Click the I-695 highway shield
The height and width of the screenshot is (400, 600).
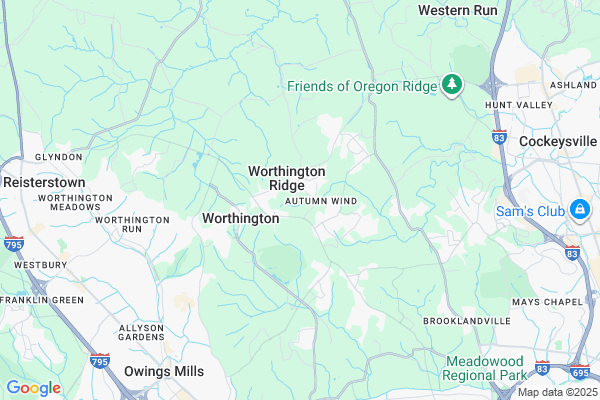[580, 372]
